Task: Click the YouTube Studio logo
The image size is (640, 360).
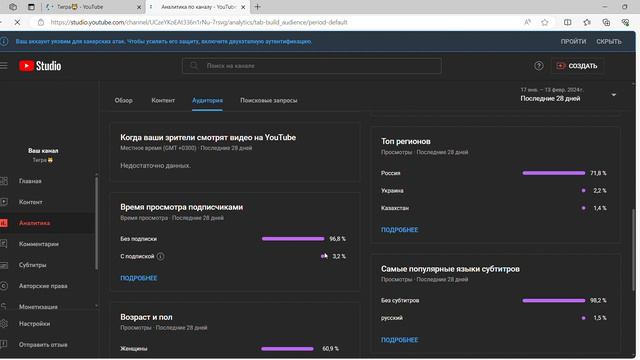Action: tap(40, 66)
